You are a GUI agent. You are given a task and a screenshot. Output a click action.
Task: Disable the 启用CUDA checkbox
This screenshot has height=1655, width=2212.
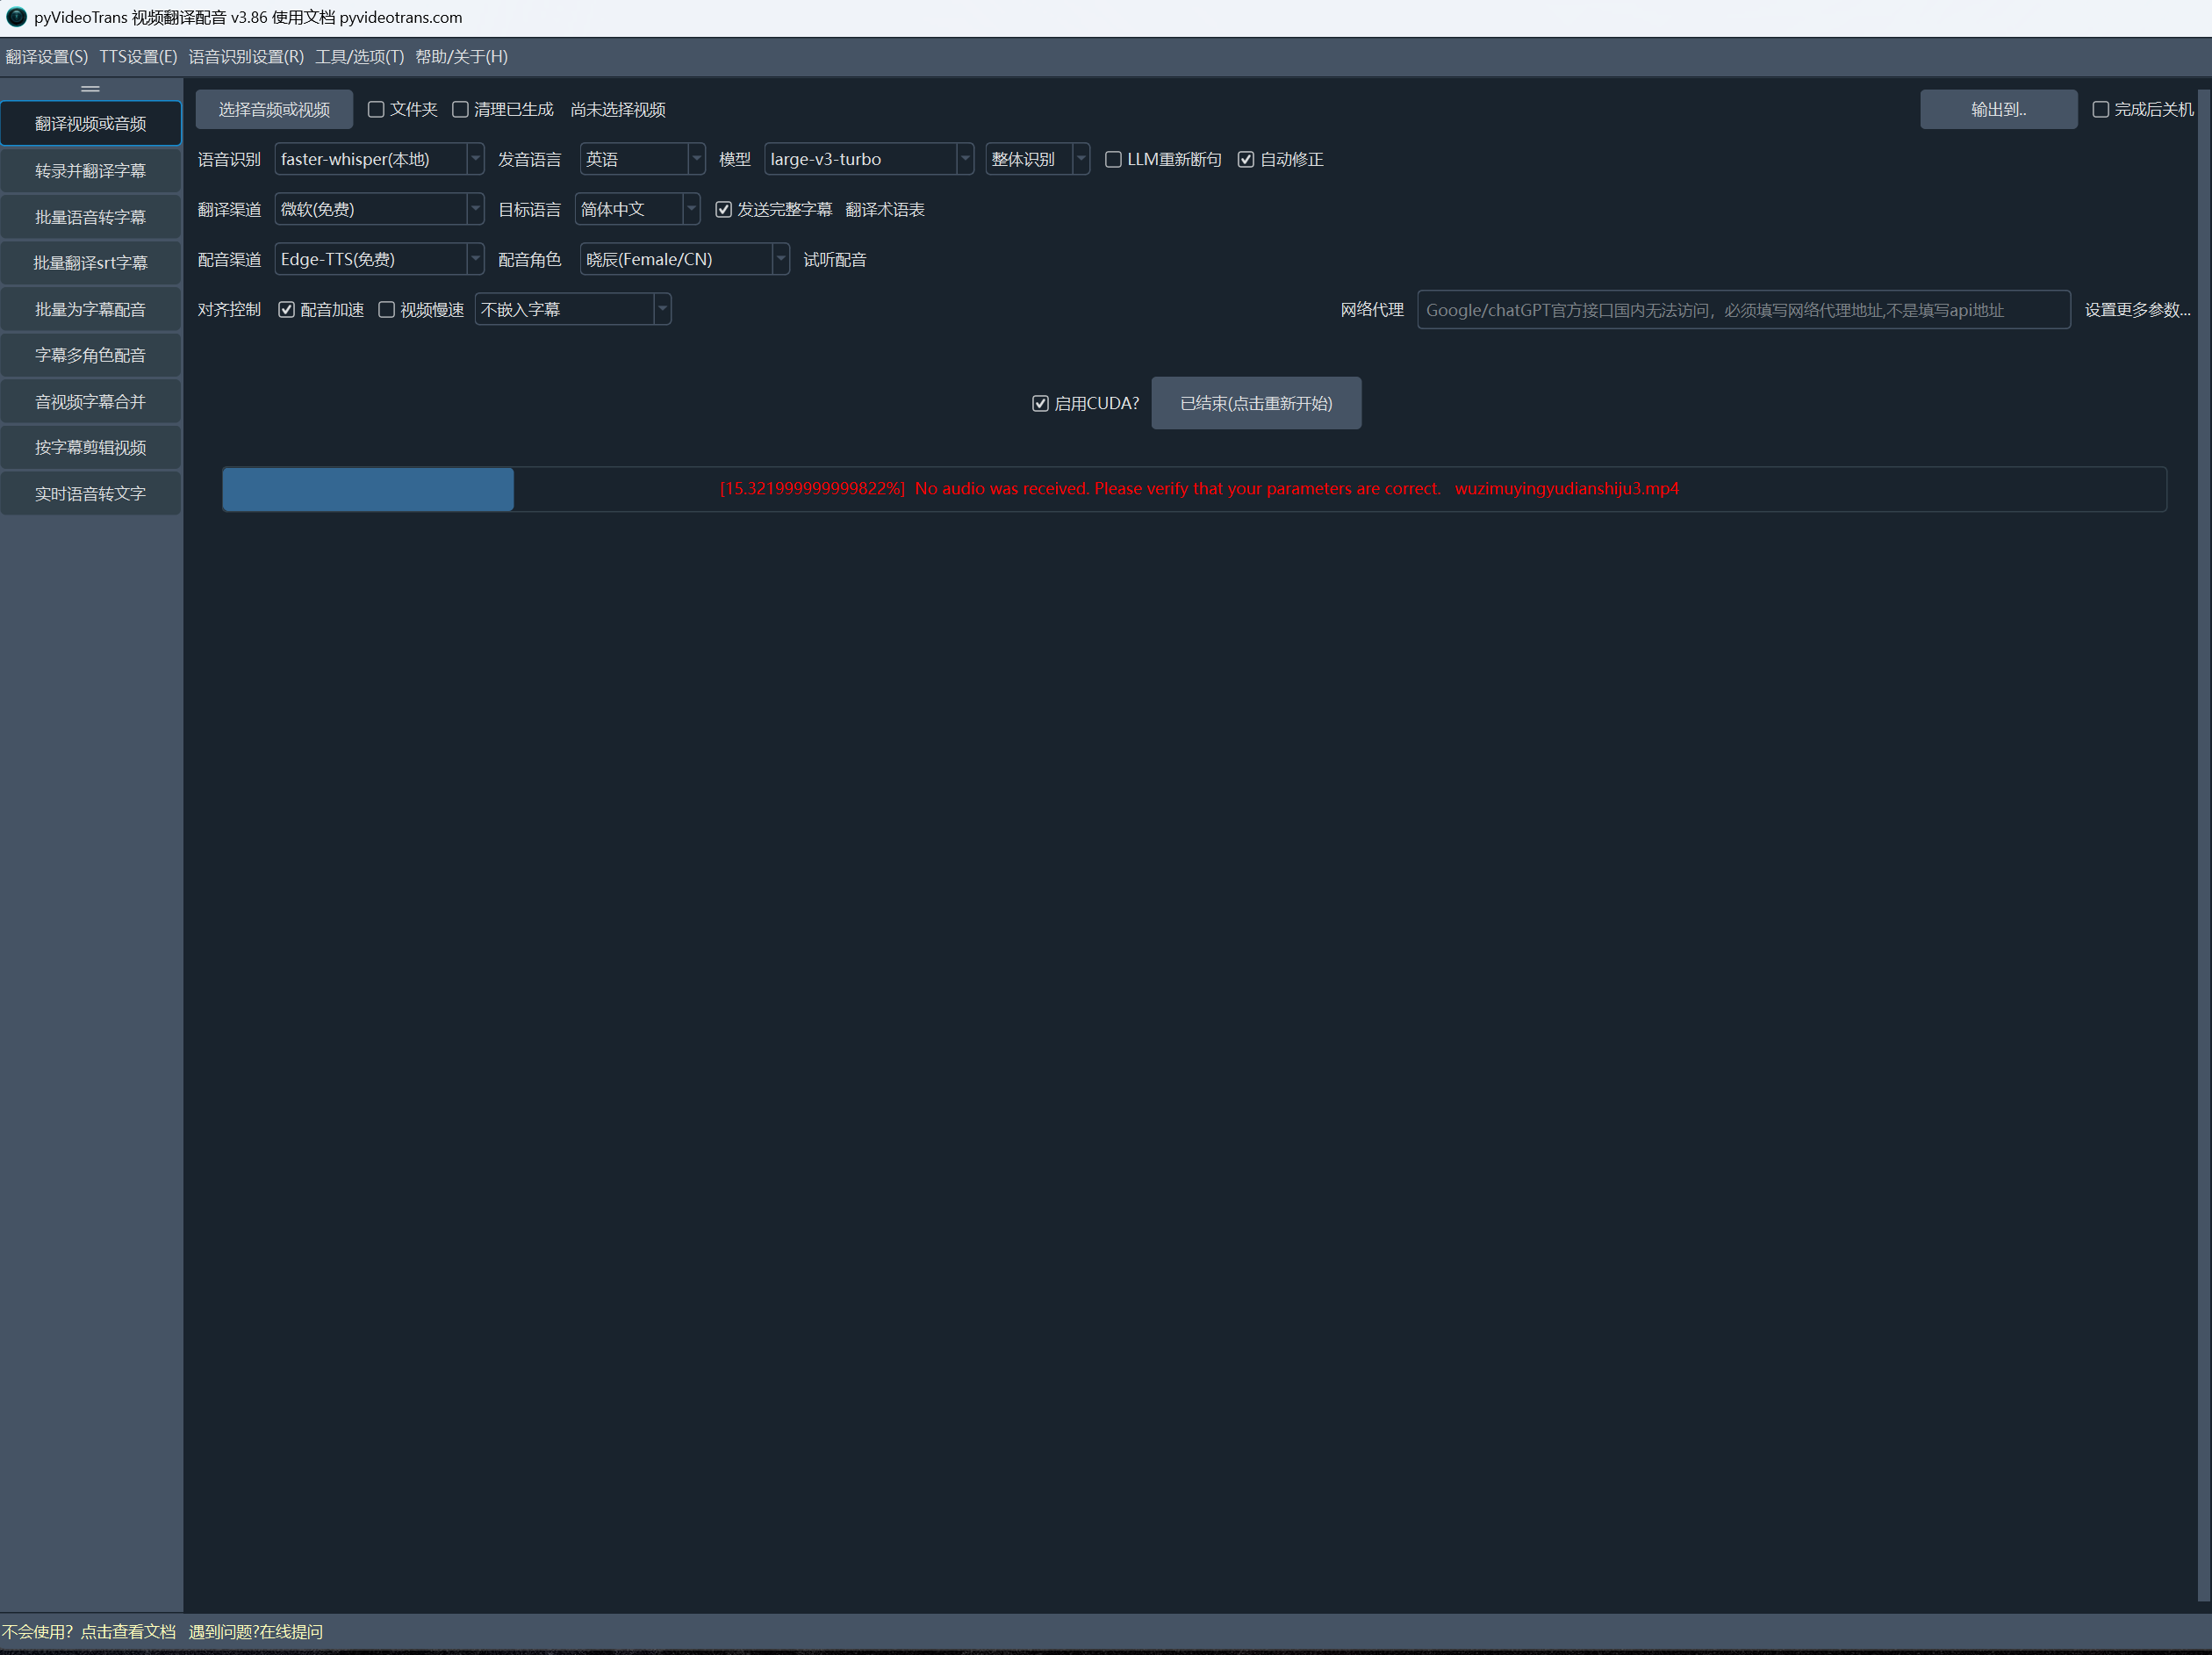1040,404
